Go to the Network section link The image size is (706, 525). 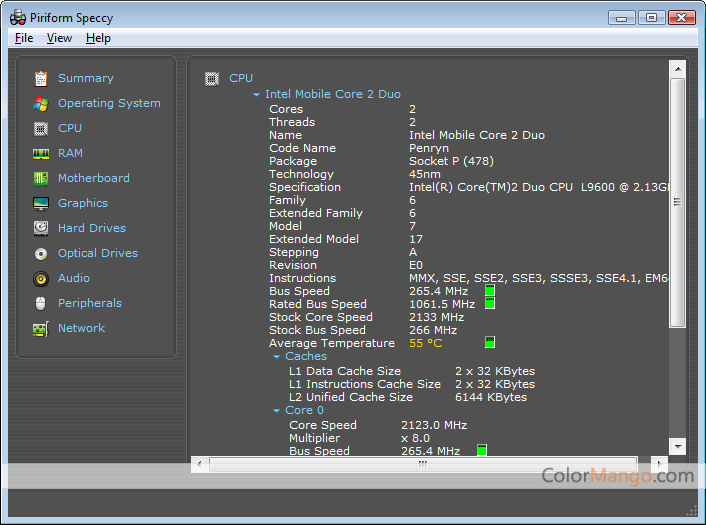81,328
